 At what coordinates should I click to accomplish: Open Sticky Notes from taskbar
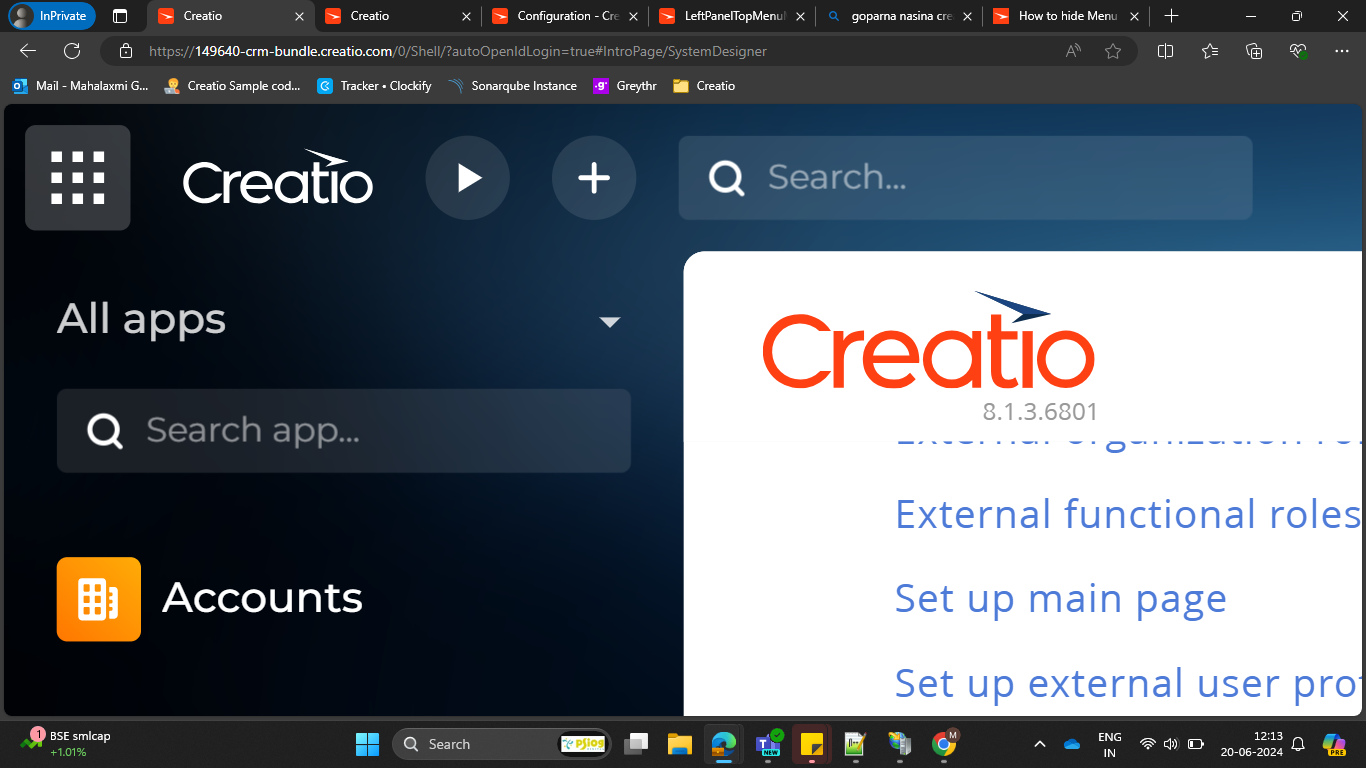pyautogui.click(x=812, y=744)
